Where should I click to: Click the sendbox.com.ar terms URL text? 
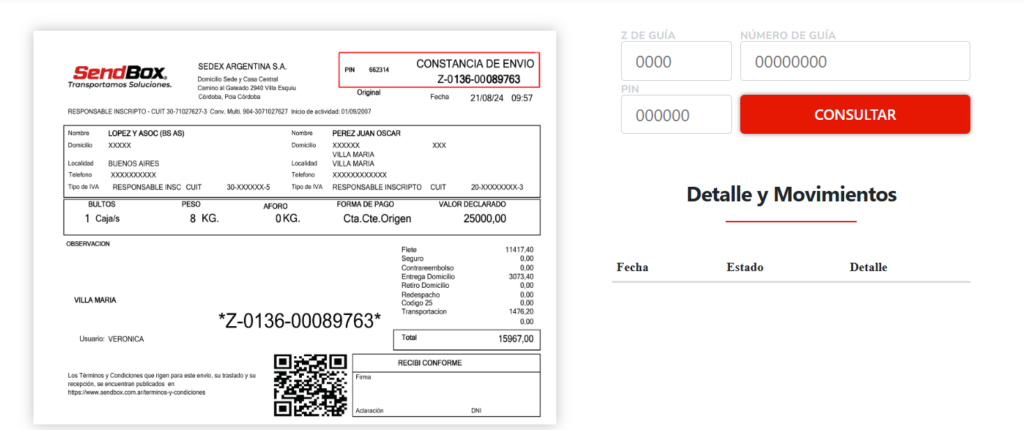click(x=137, y=393)
